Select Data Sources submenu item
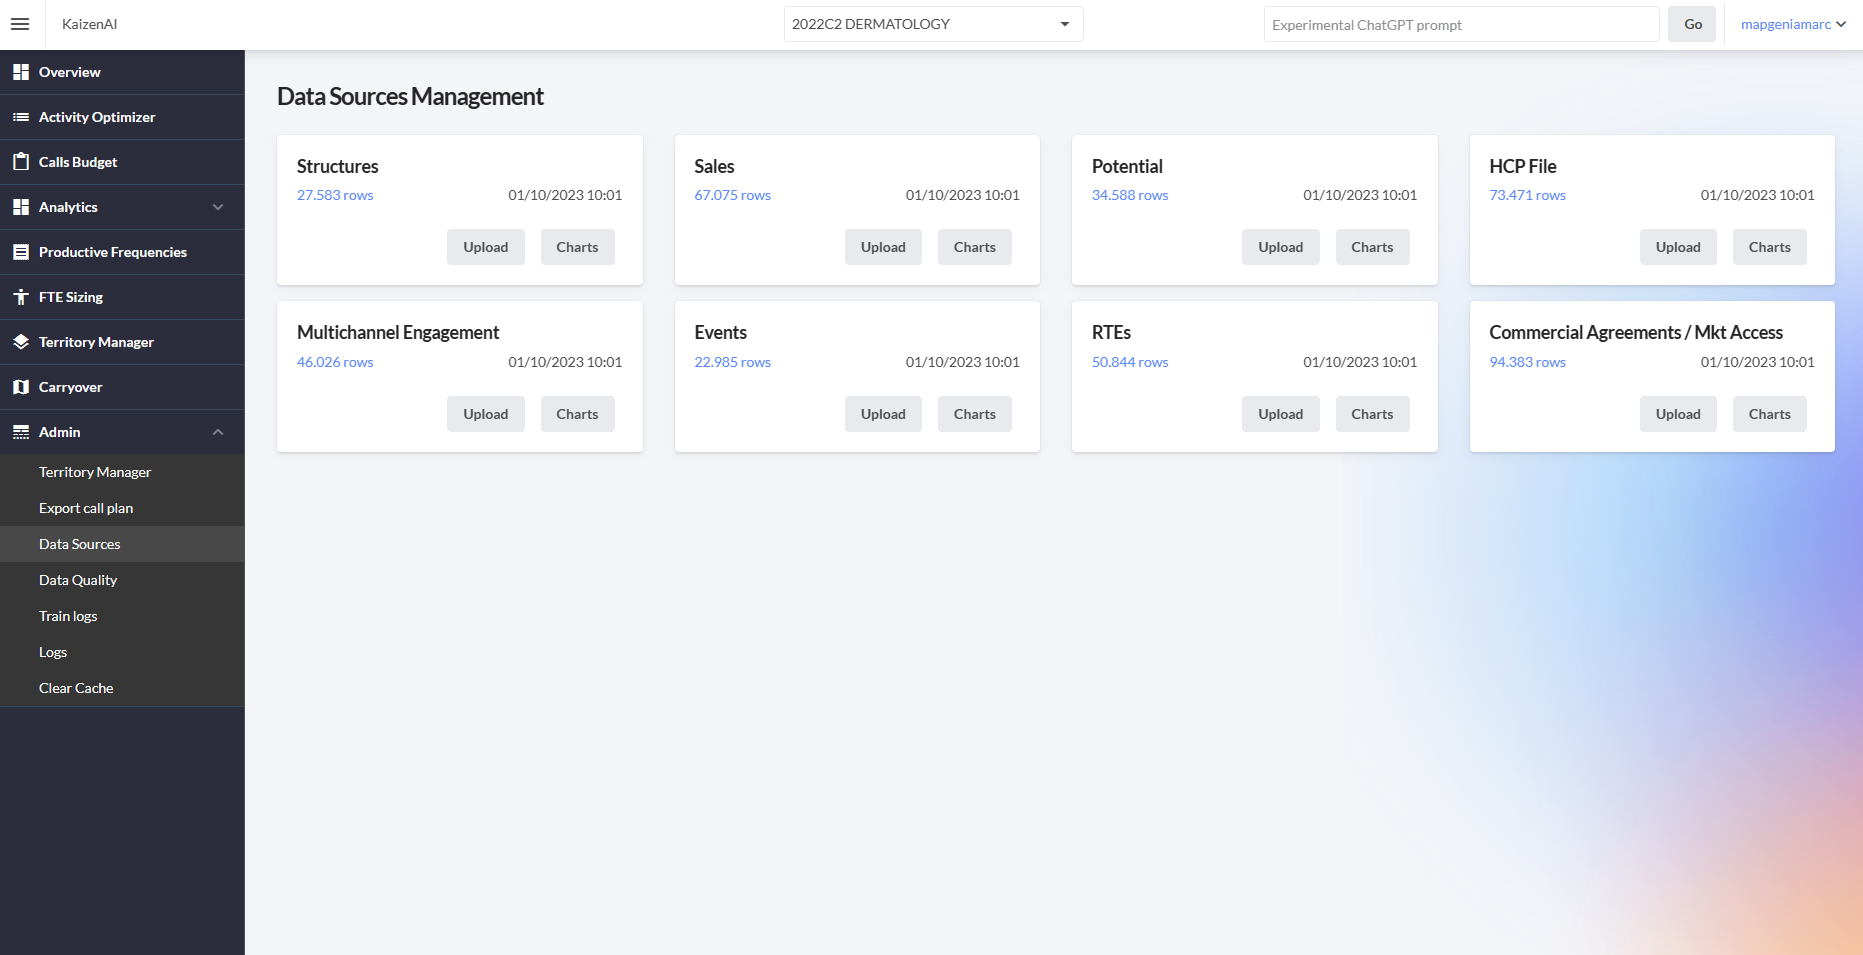This screenshot has width=1863, height=955. [x=122, y=544]
